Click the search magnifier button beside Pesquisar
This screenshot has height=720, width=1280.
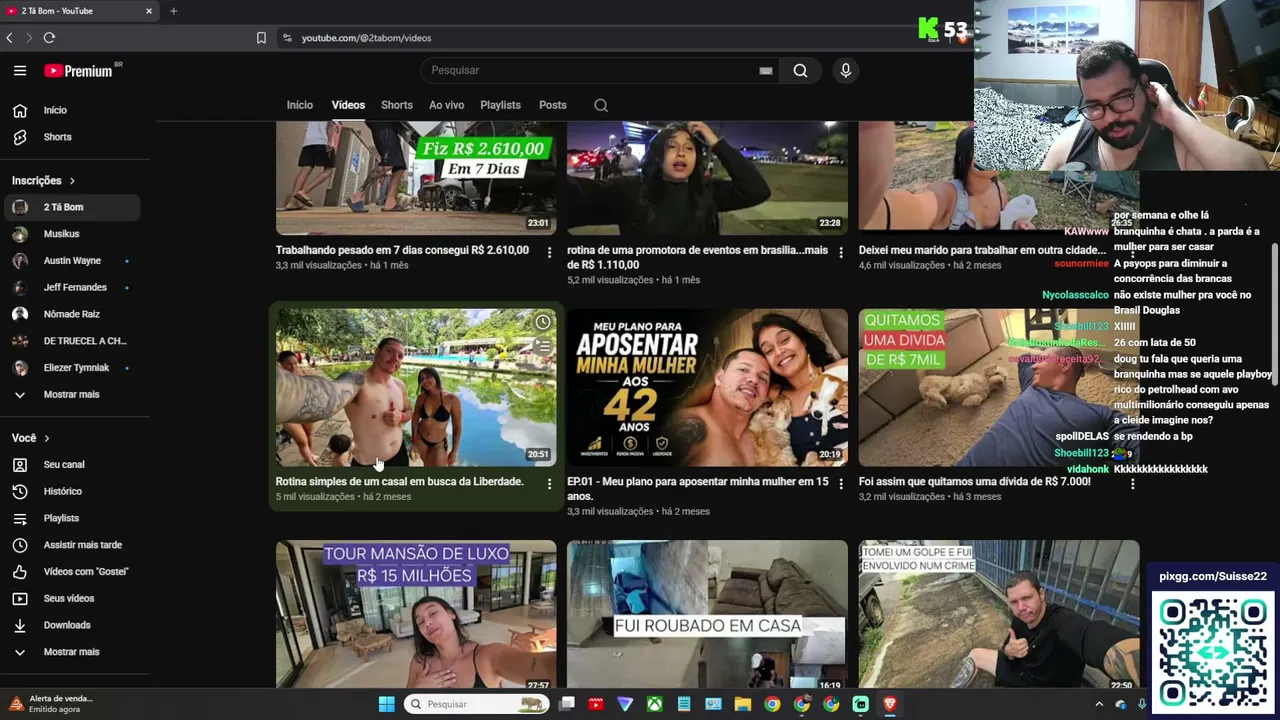[x=800, y=70]
